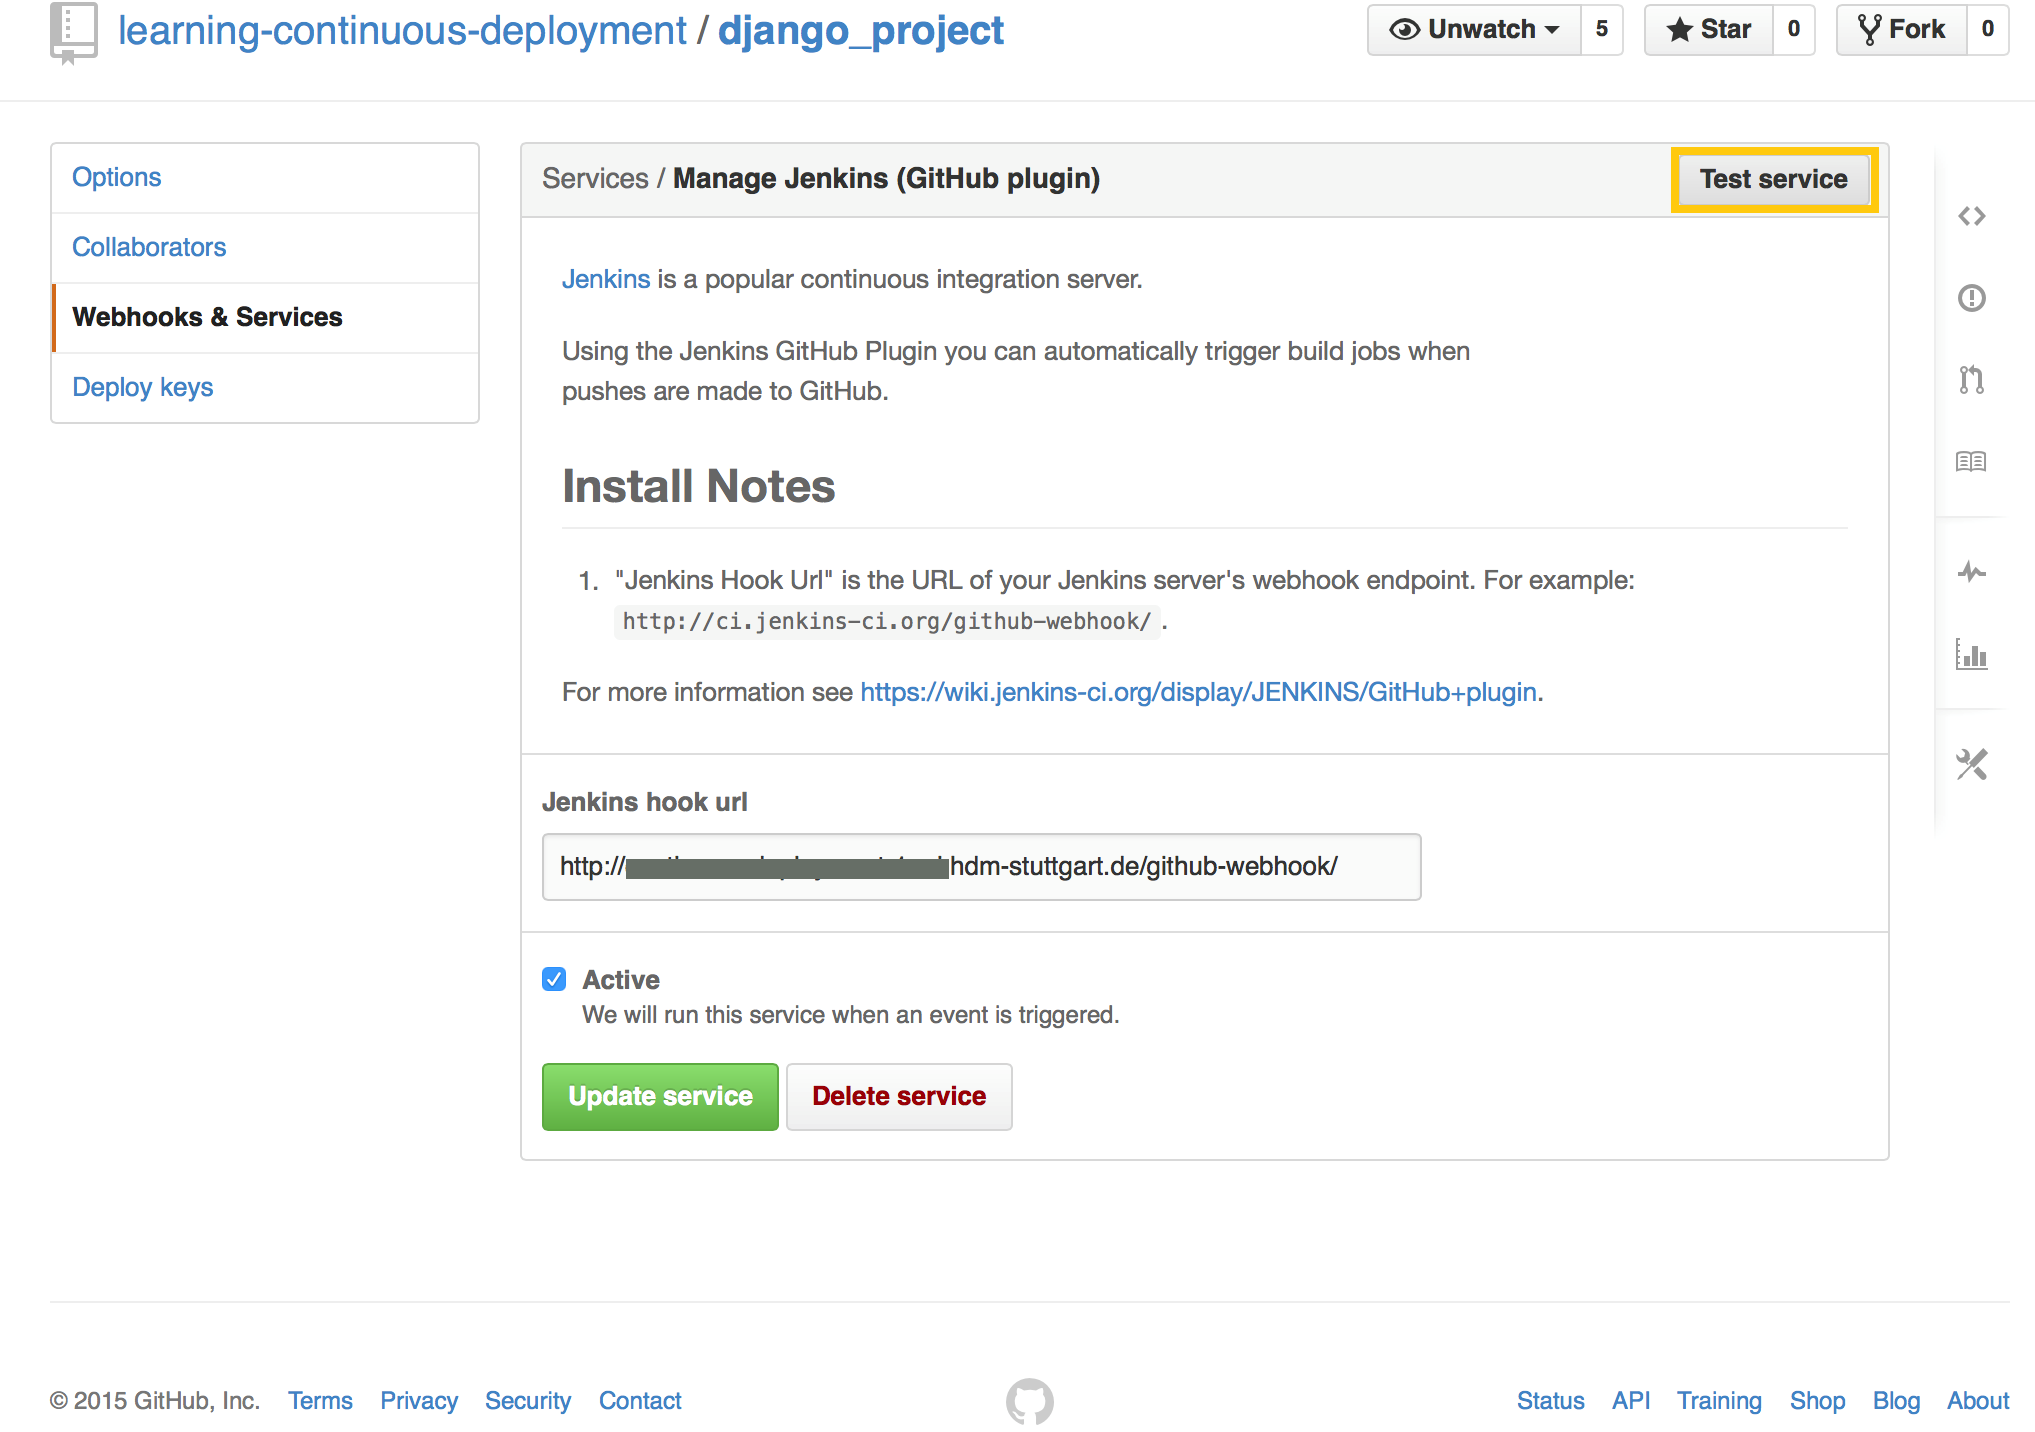Click the Install Notes heading
This screenshot has width=2035, height=1432.
click(699, 487)
